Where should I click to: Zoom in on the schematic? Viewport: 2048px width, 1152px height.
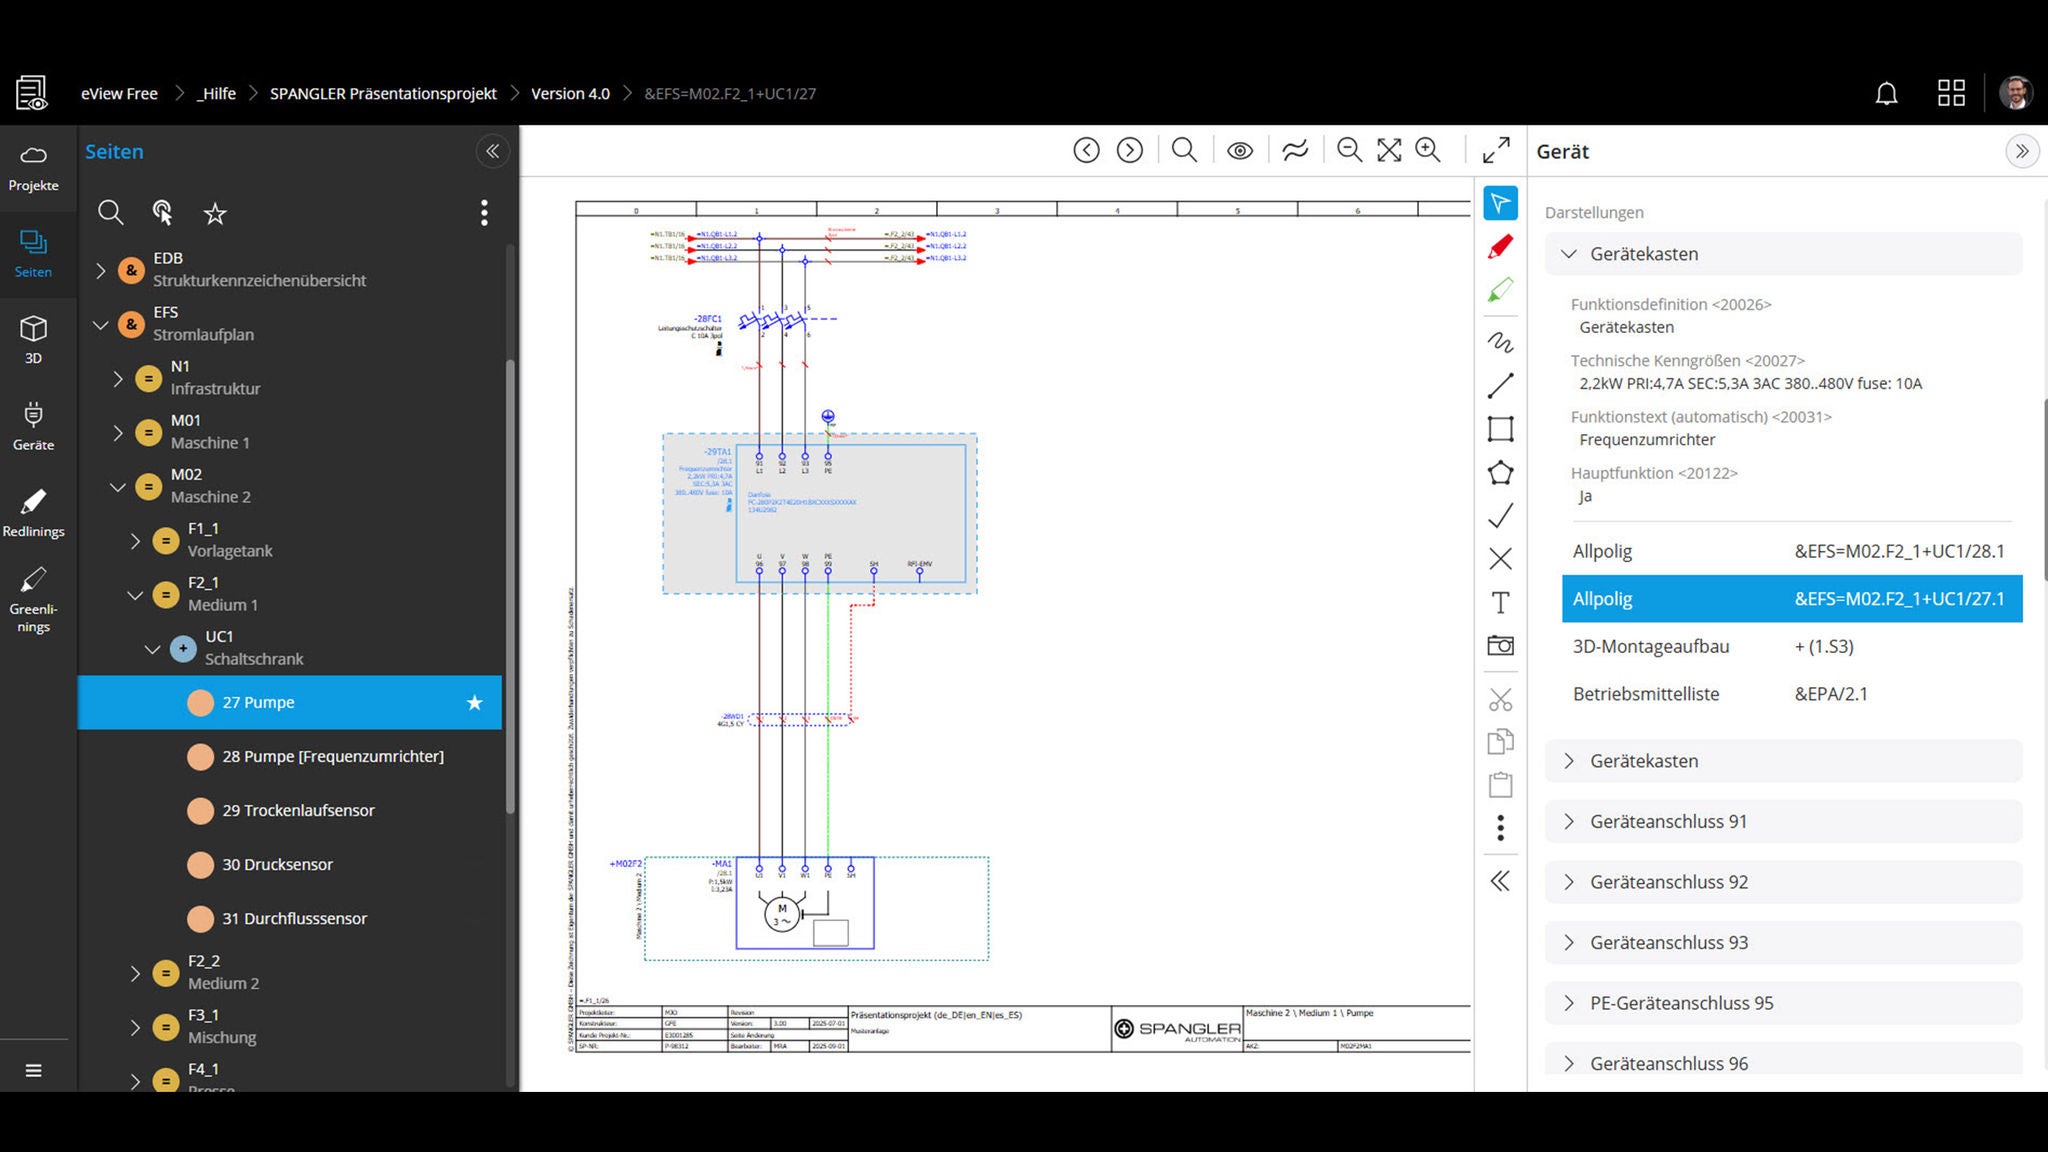pos(1428,150)
